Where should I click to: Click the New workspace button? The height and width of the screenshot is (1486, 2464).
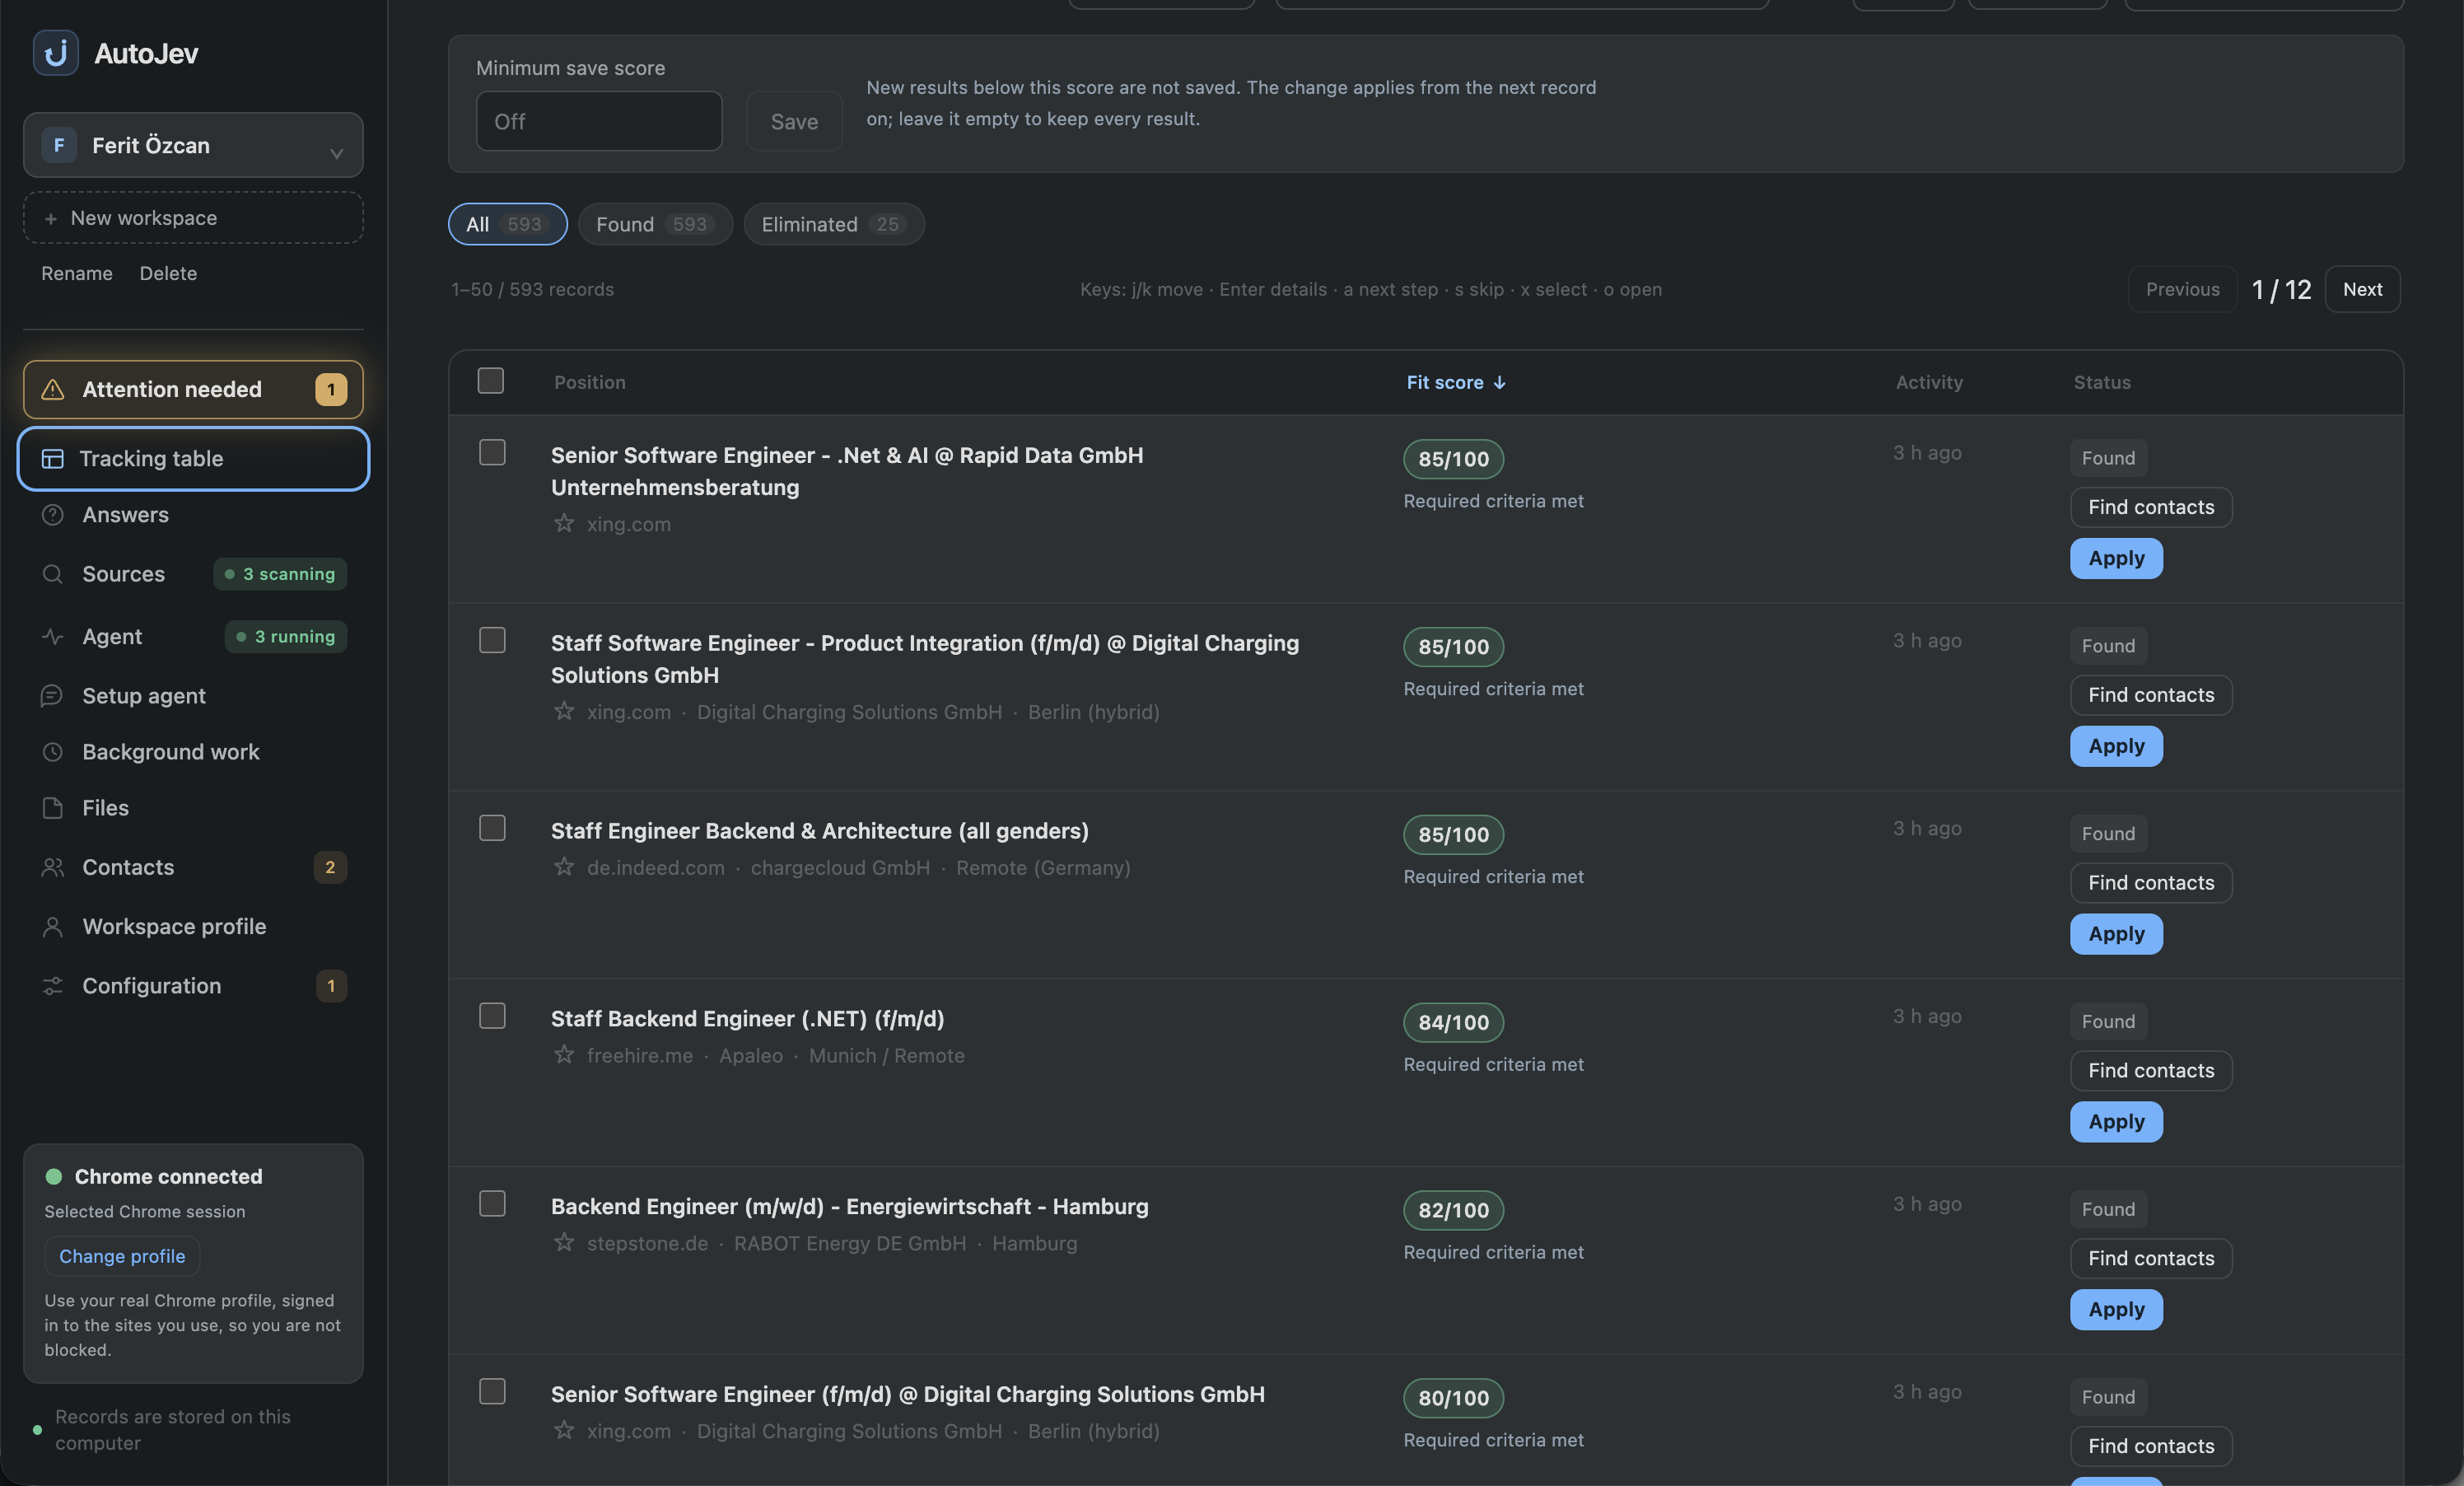(x=193, y=218)
